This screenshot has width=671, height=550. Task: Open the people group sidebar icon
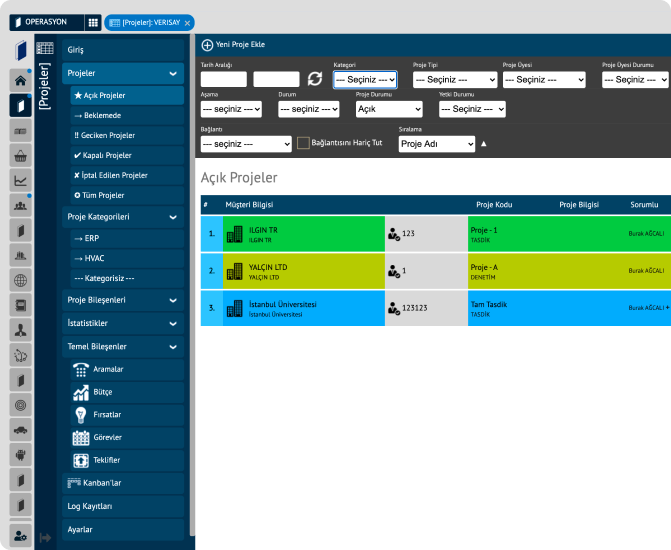(x=20, y=206)
